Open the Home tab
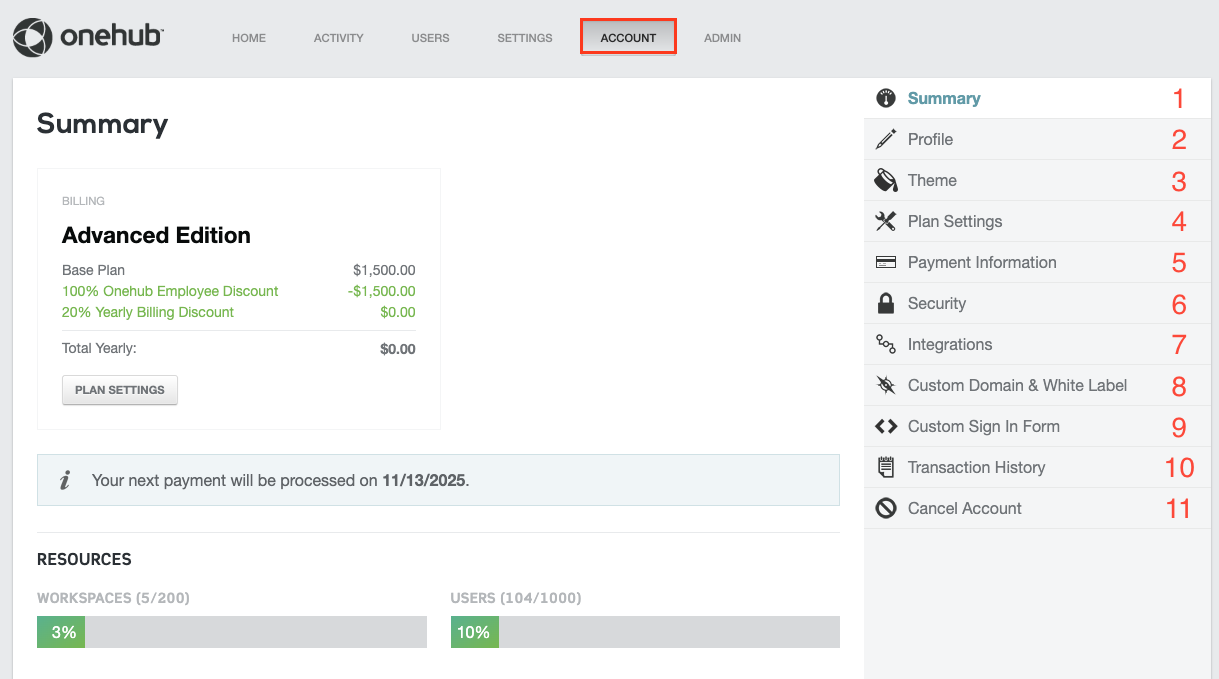 (x=249, y=38)
